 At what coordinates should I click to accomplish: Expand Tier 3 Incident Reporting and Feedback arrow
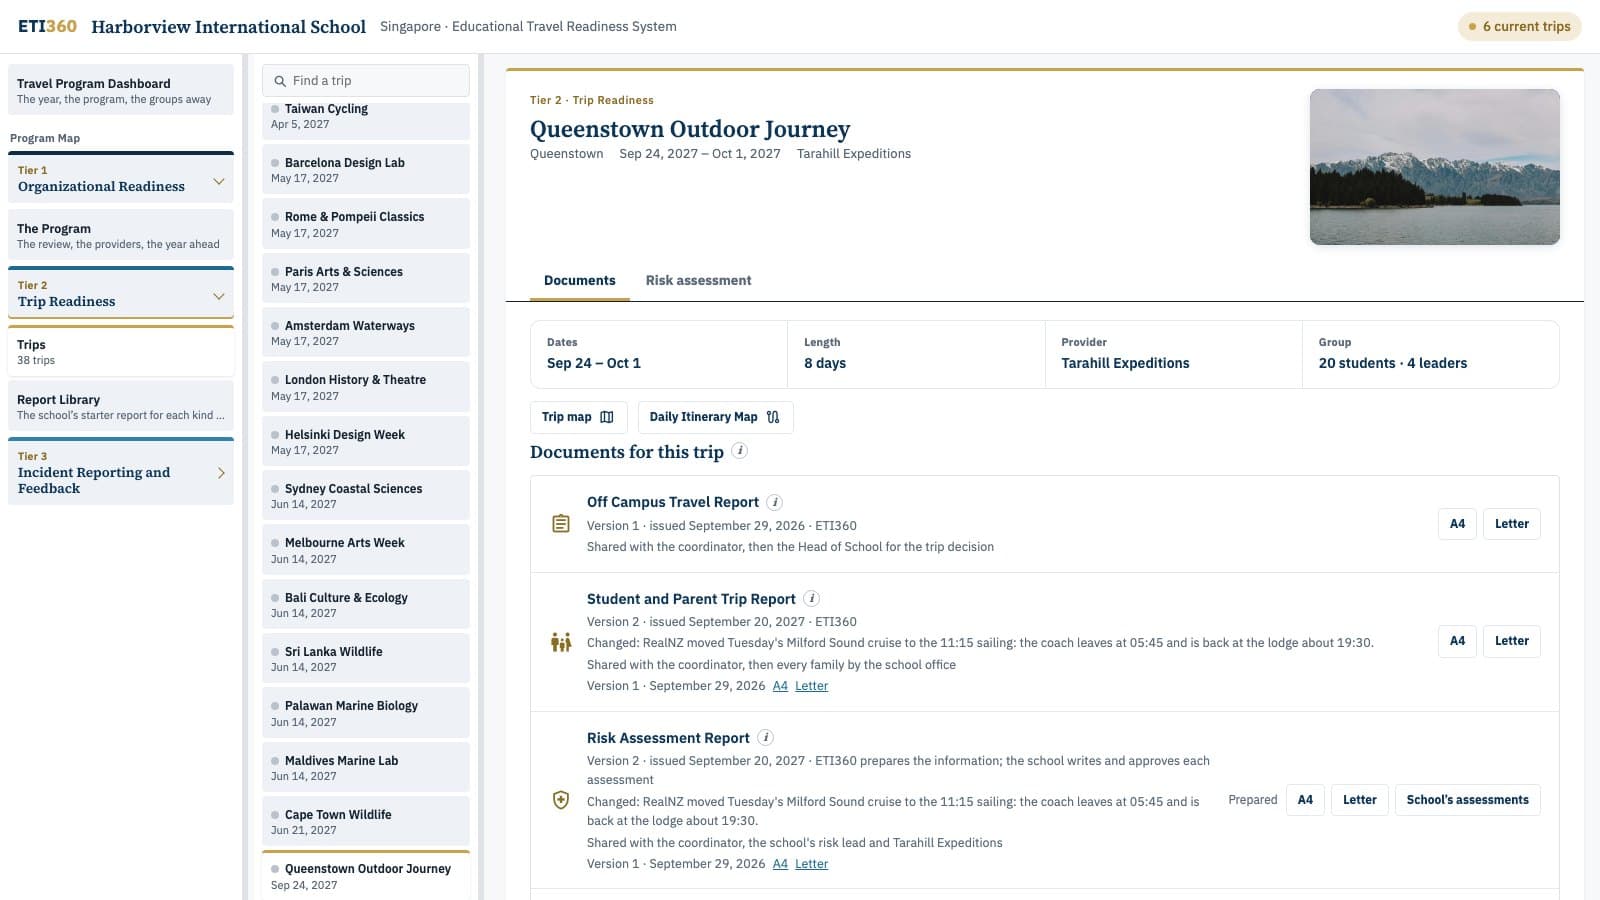coord(221,473)
